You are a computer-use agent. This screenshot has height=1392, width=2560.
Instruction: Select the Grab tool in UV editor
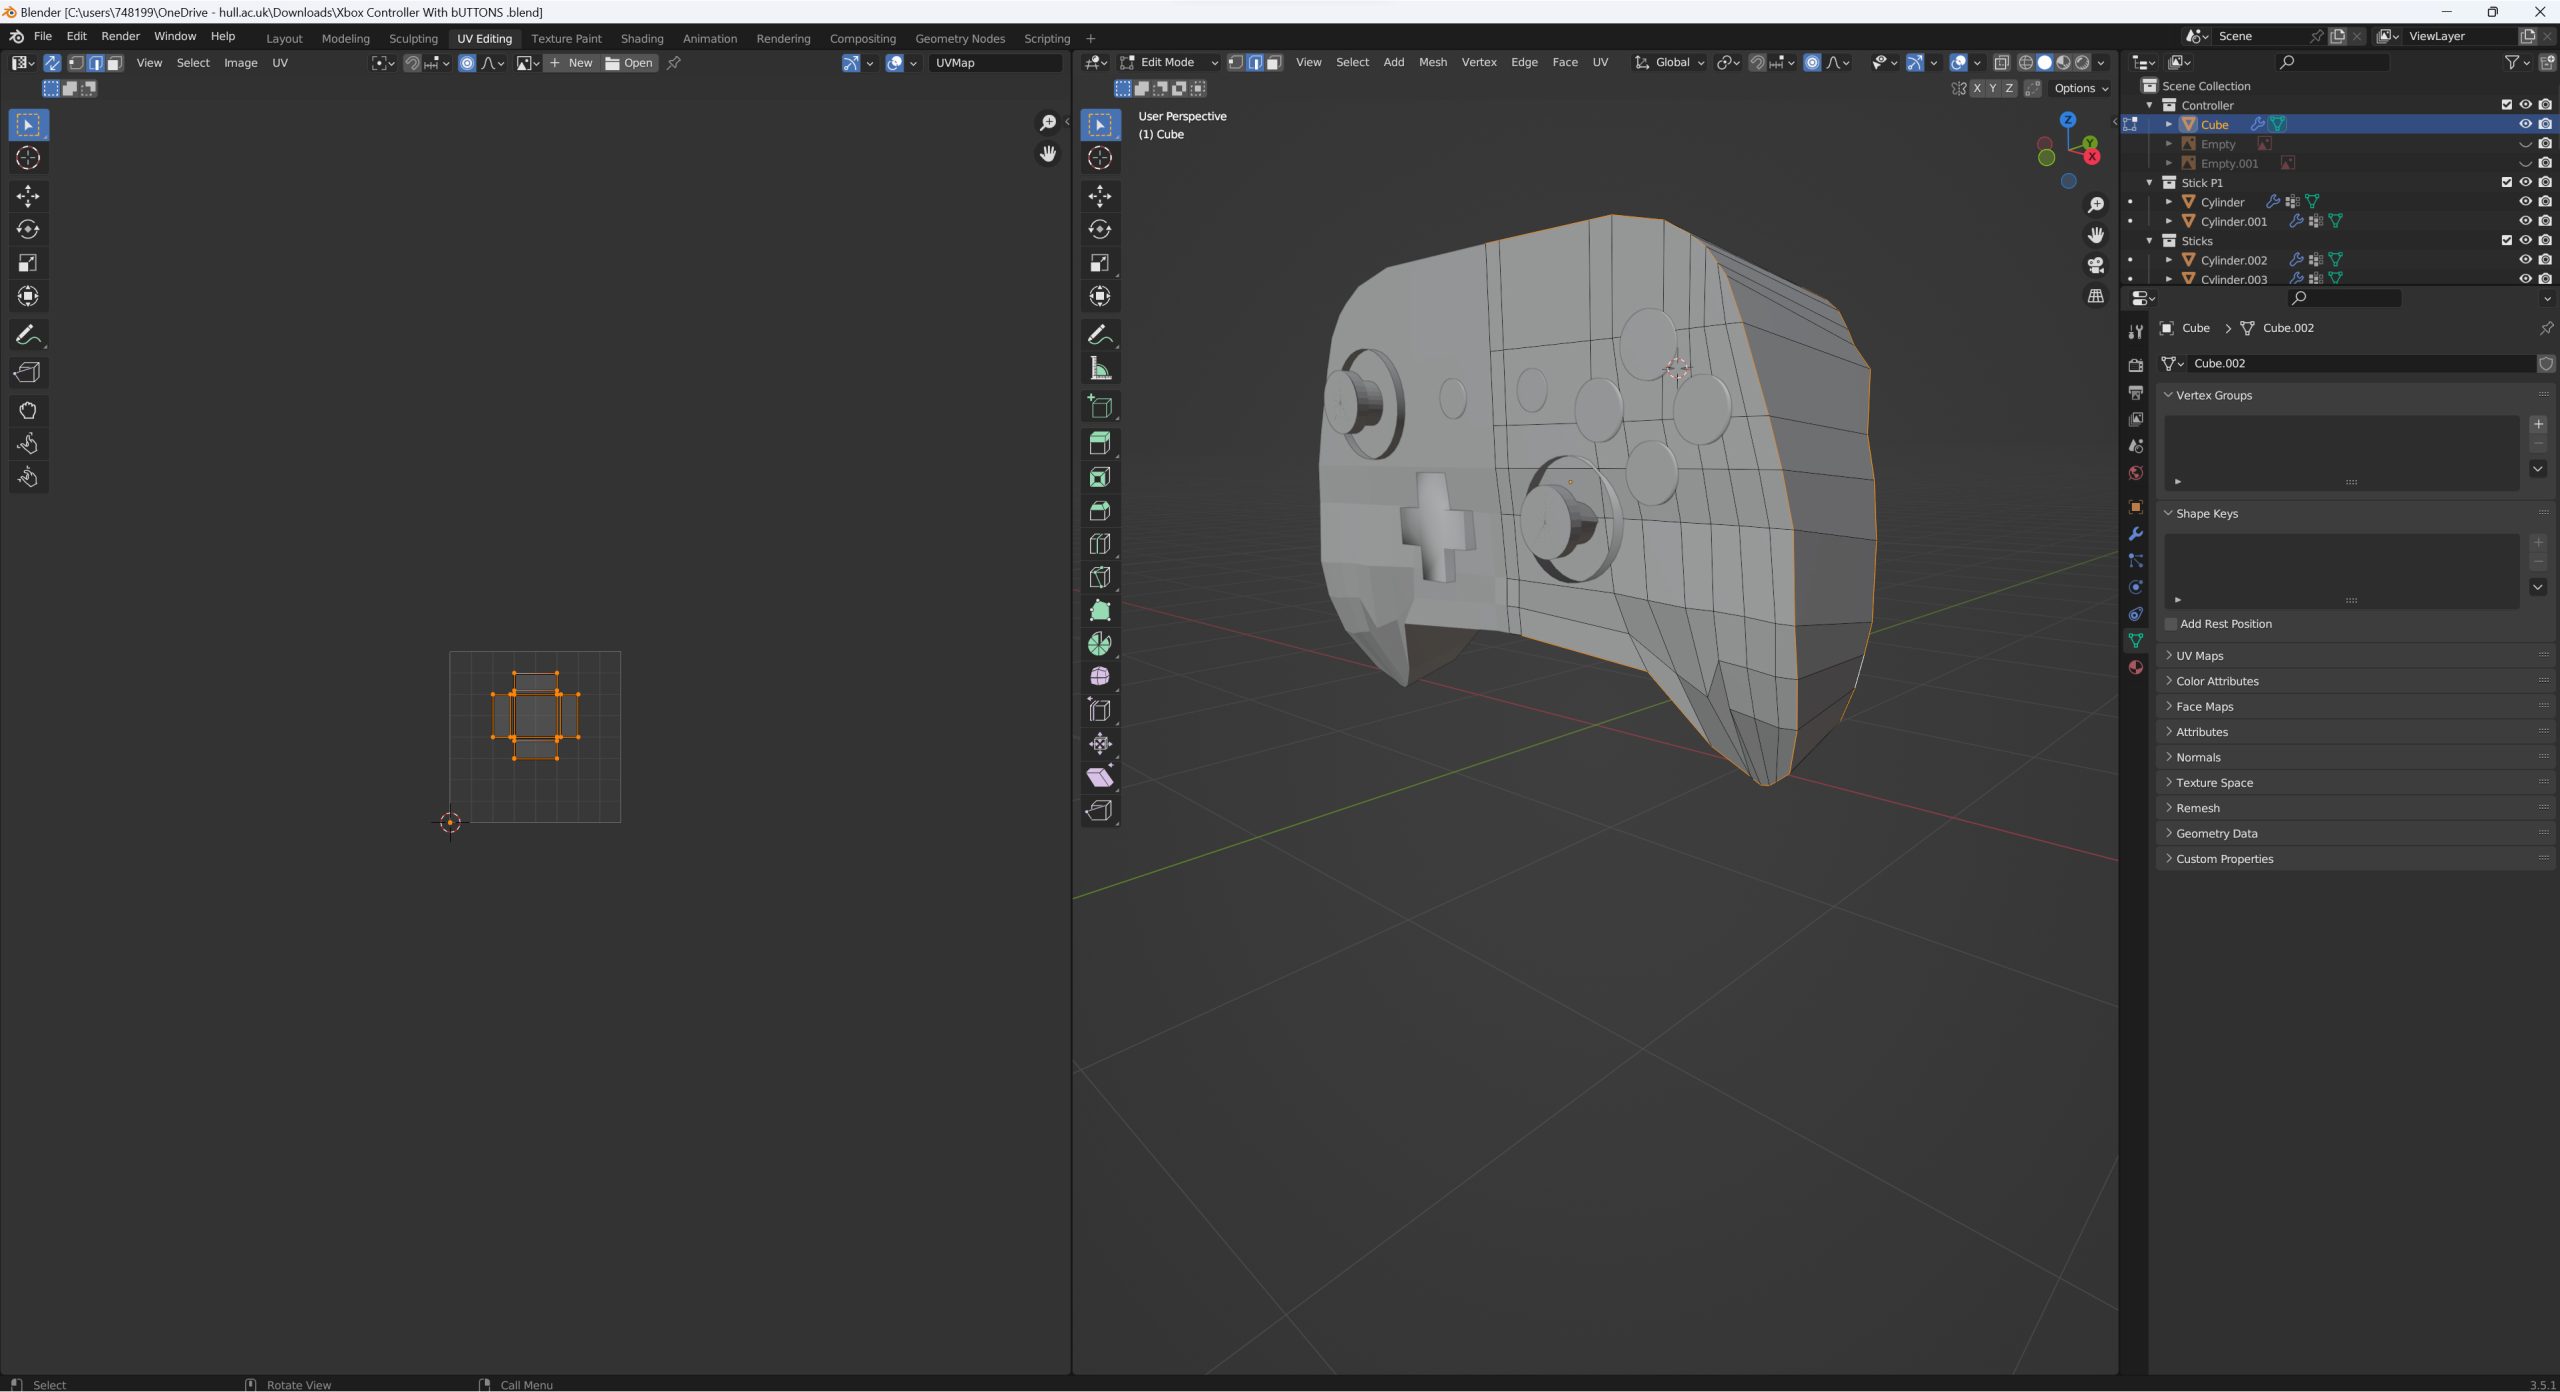(x=28, y=411)
